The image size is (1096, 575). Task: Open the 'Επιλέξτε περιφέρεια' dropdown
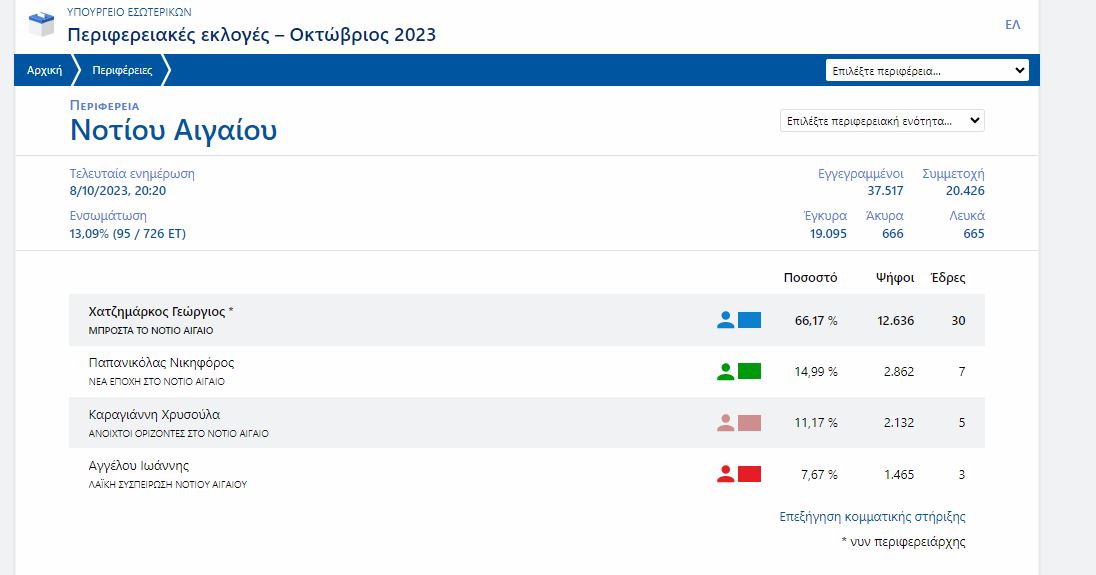(x=927, y=71)
